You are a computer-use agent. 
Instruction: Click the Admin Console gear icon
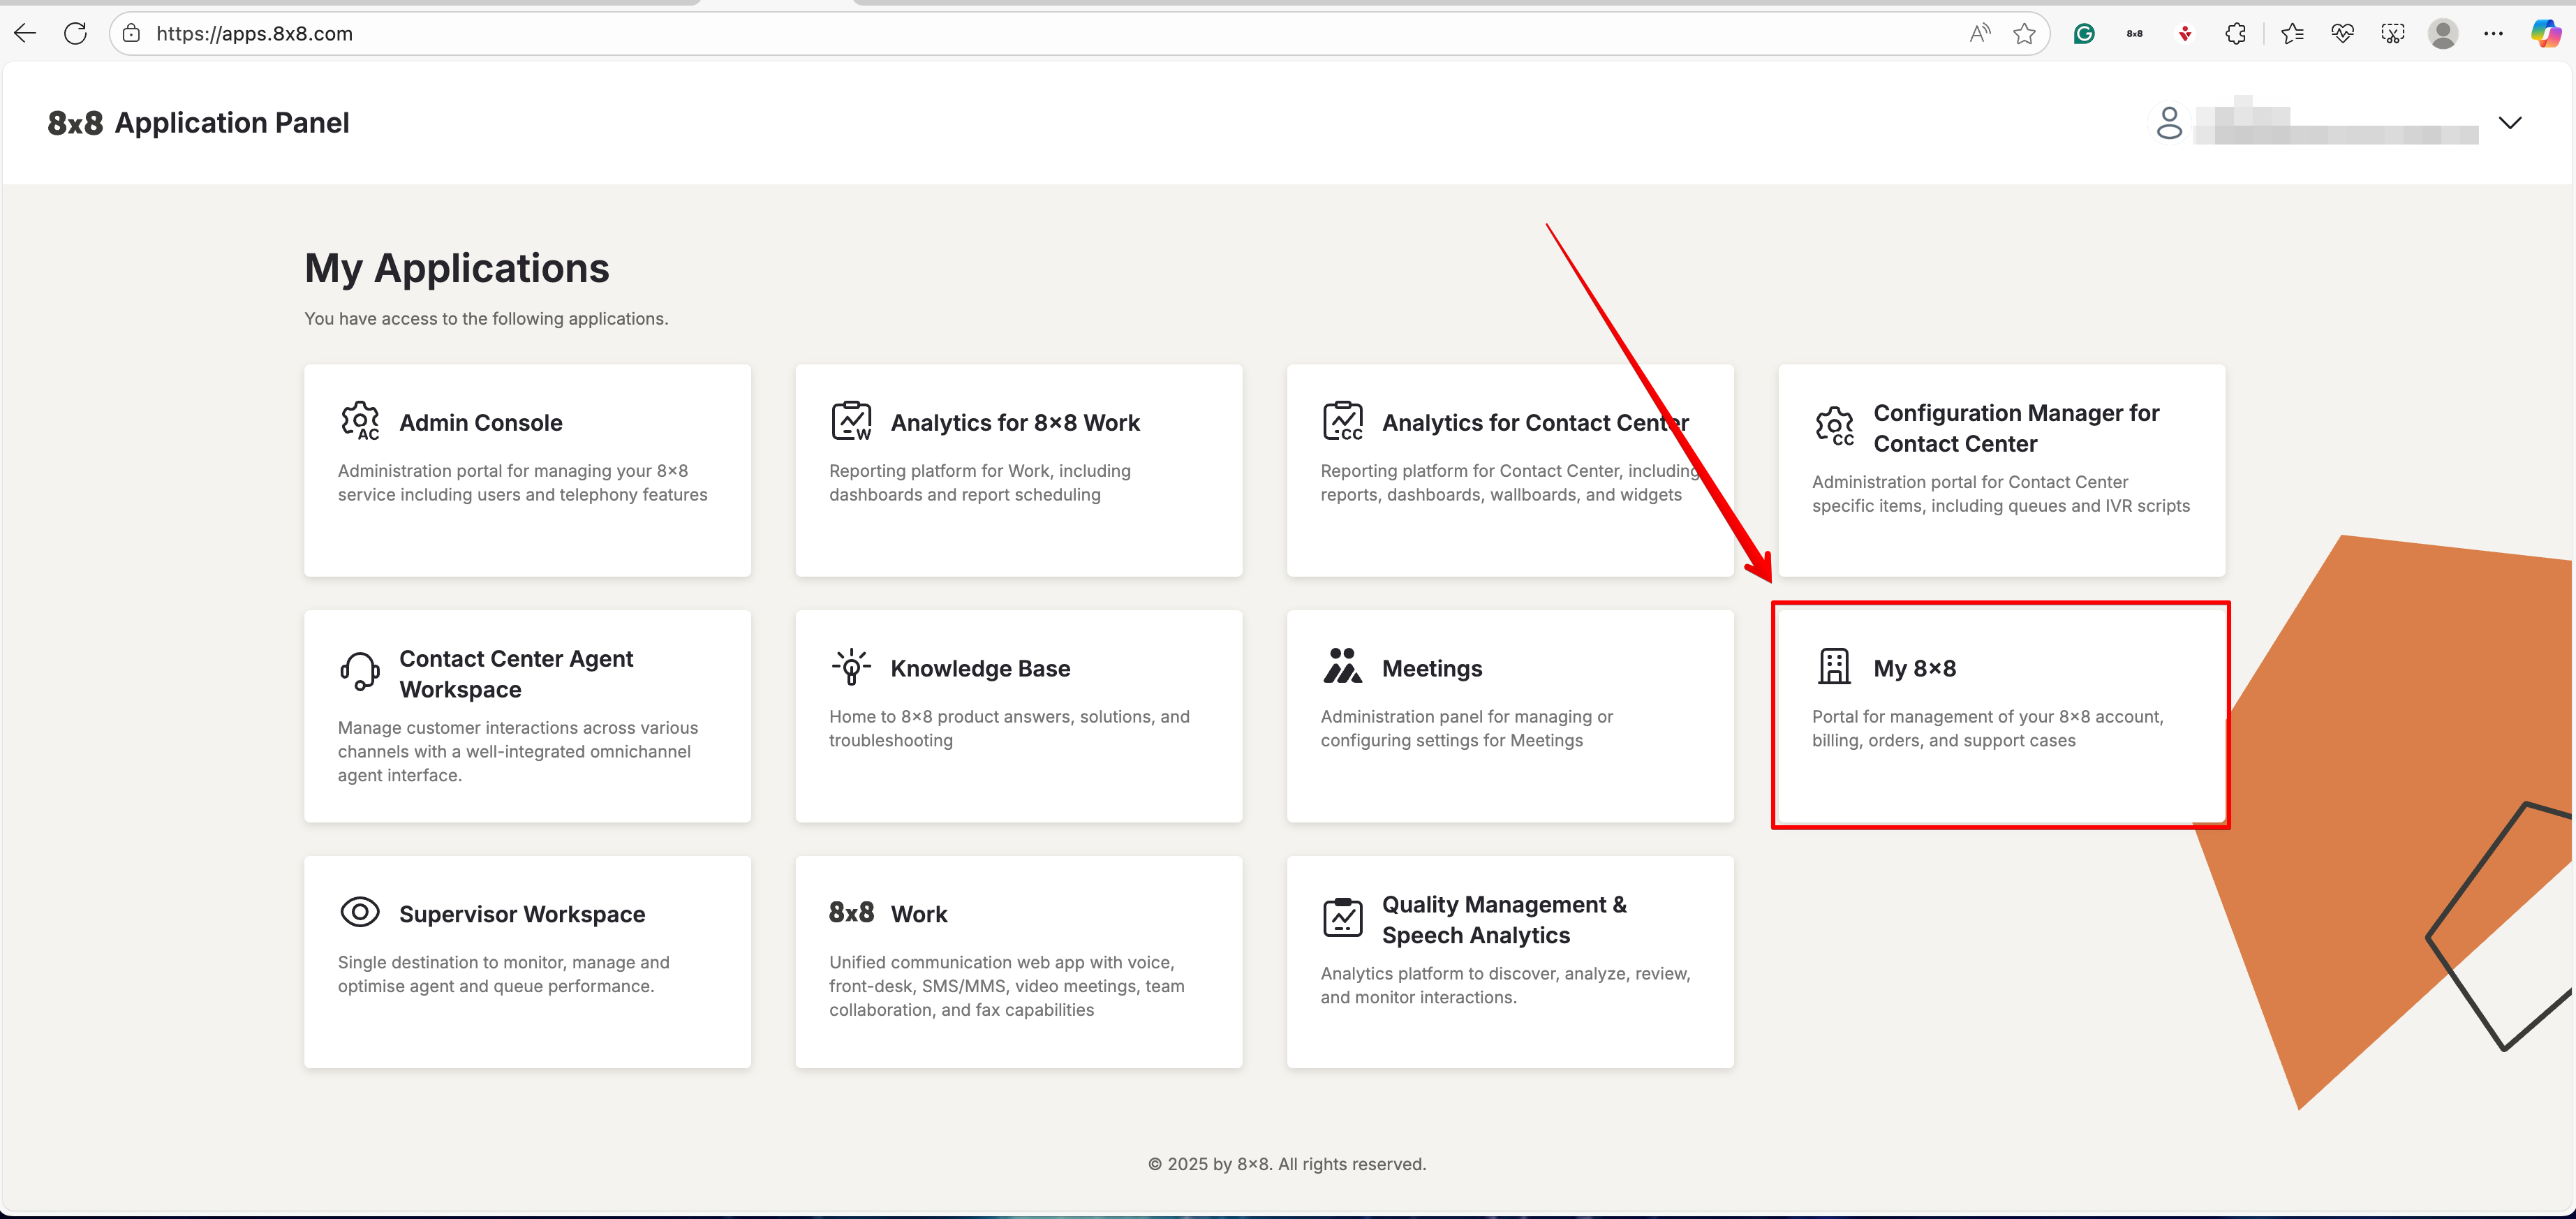[360, 421]
